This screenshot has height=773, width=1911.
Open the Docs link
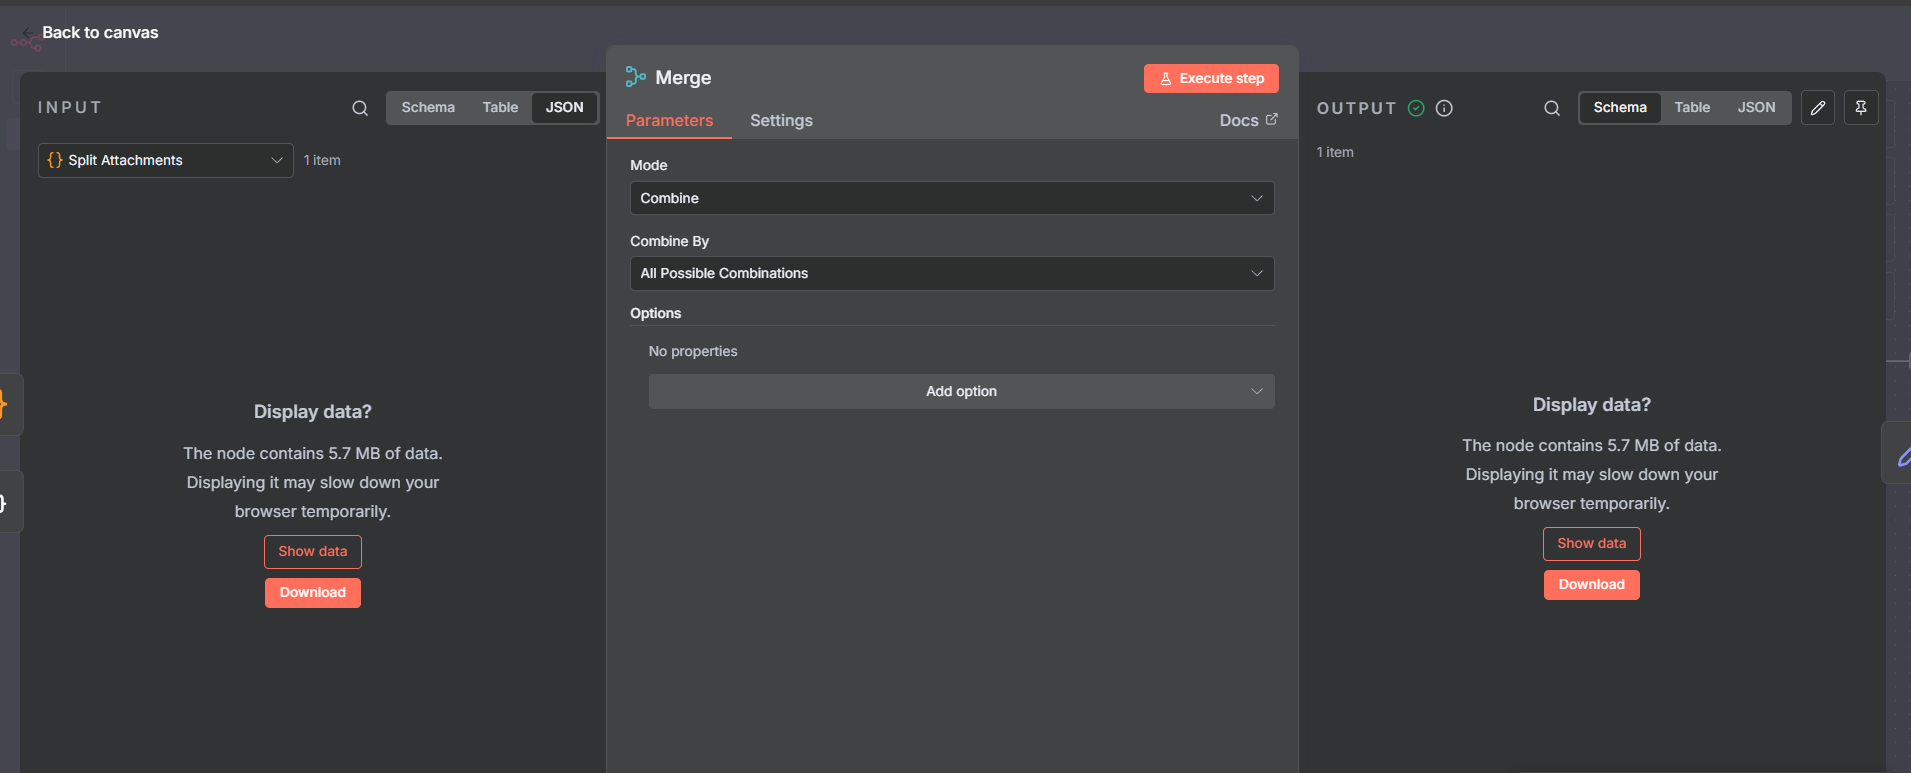pos(1248,120)
